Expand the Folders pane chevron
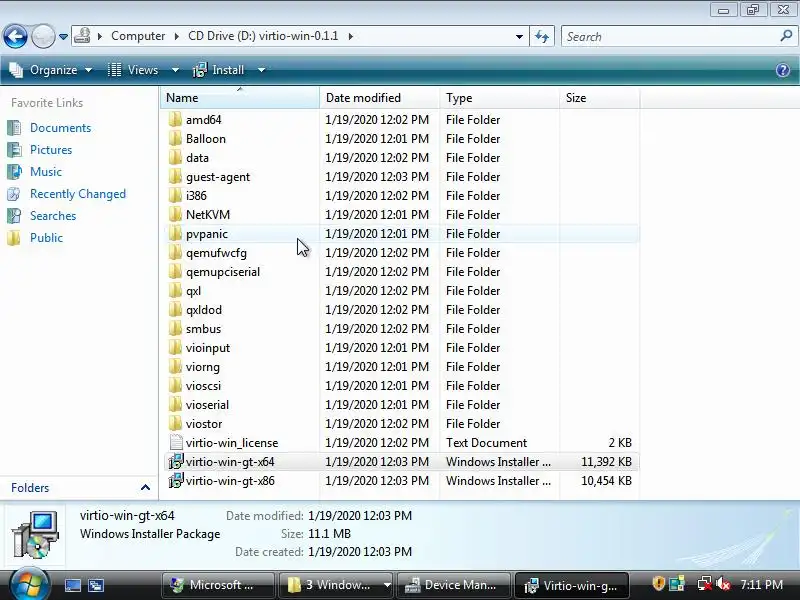Image resolution: width=800 pixels, height=600 pixels. click(145, 488)
